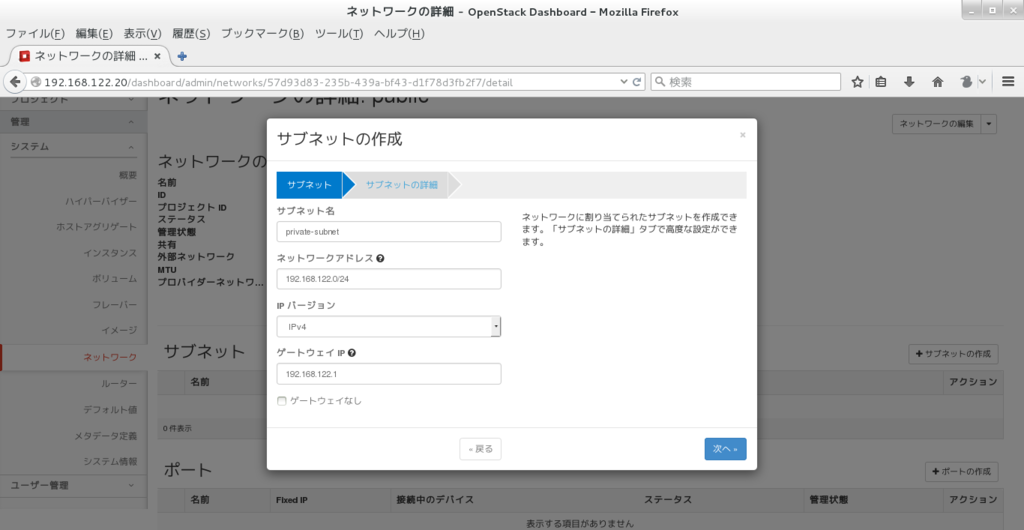Screen dimensions: 1024x530
Task: Click the help icon next to ゲートウェイ IP
Action: pyautogui.click(x=352, y=353)
